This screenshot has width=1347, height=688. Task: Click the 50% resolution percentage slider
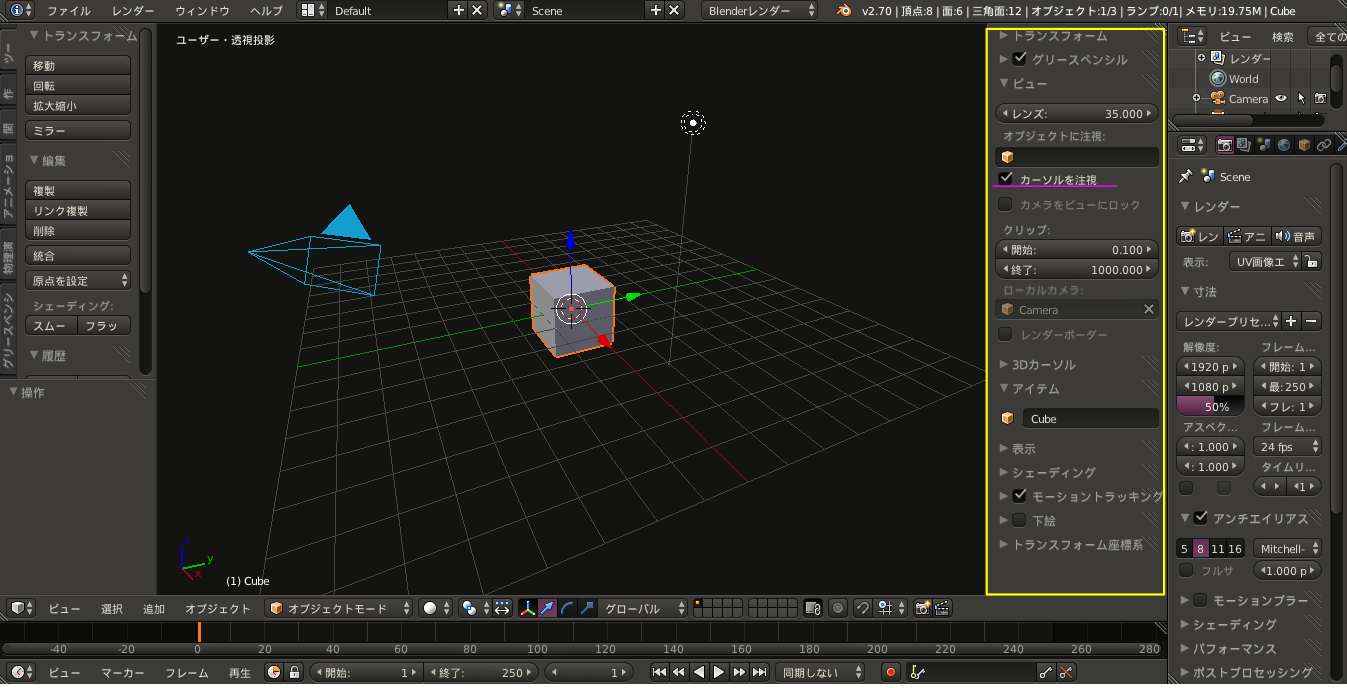click(x=1211, y=407)
